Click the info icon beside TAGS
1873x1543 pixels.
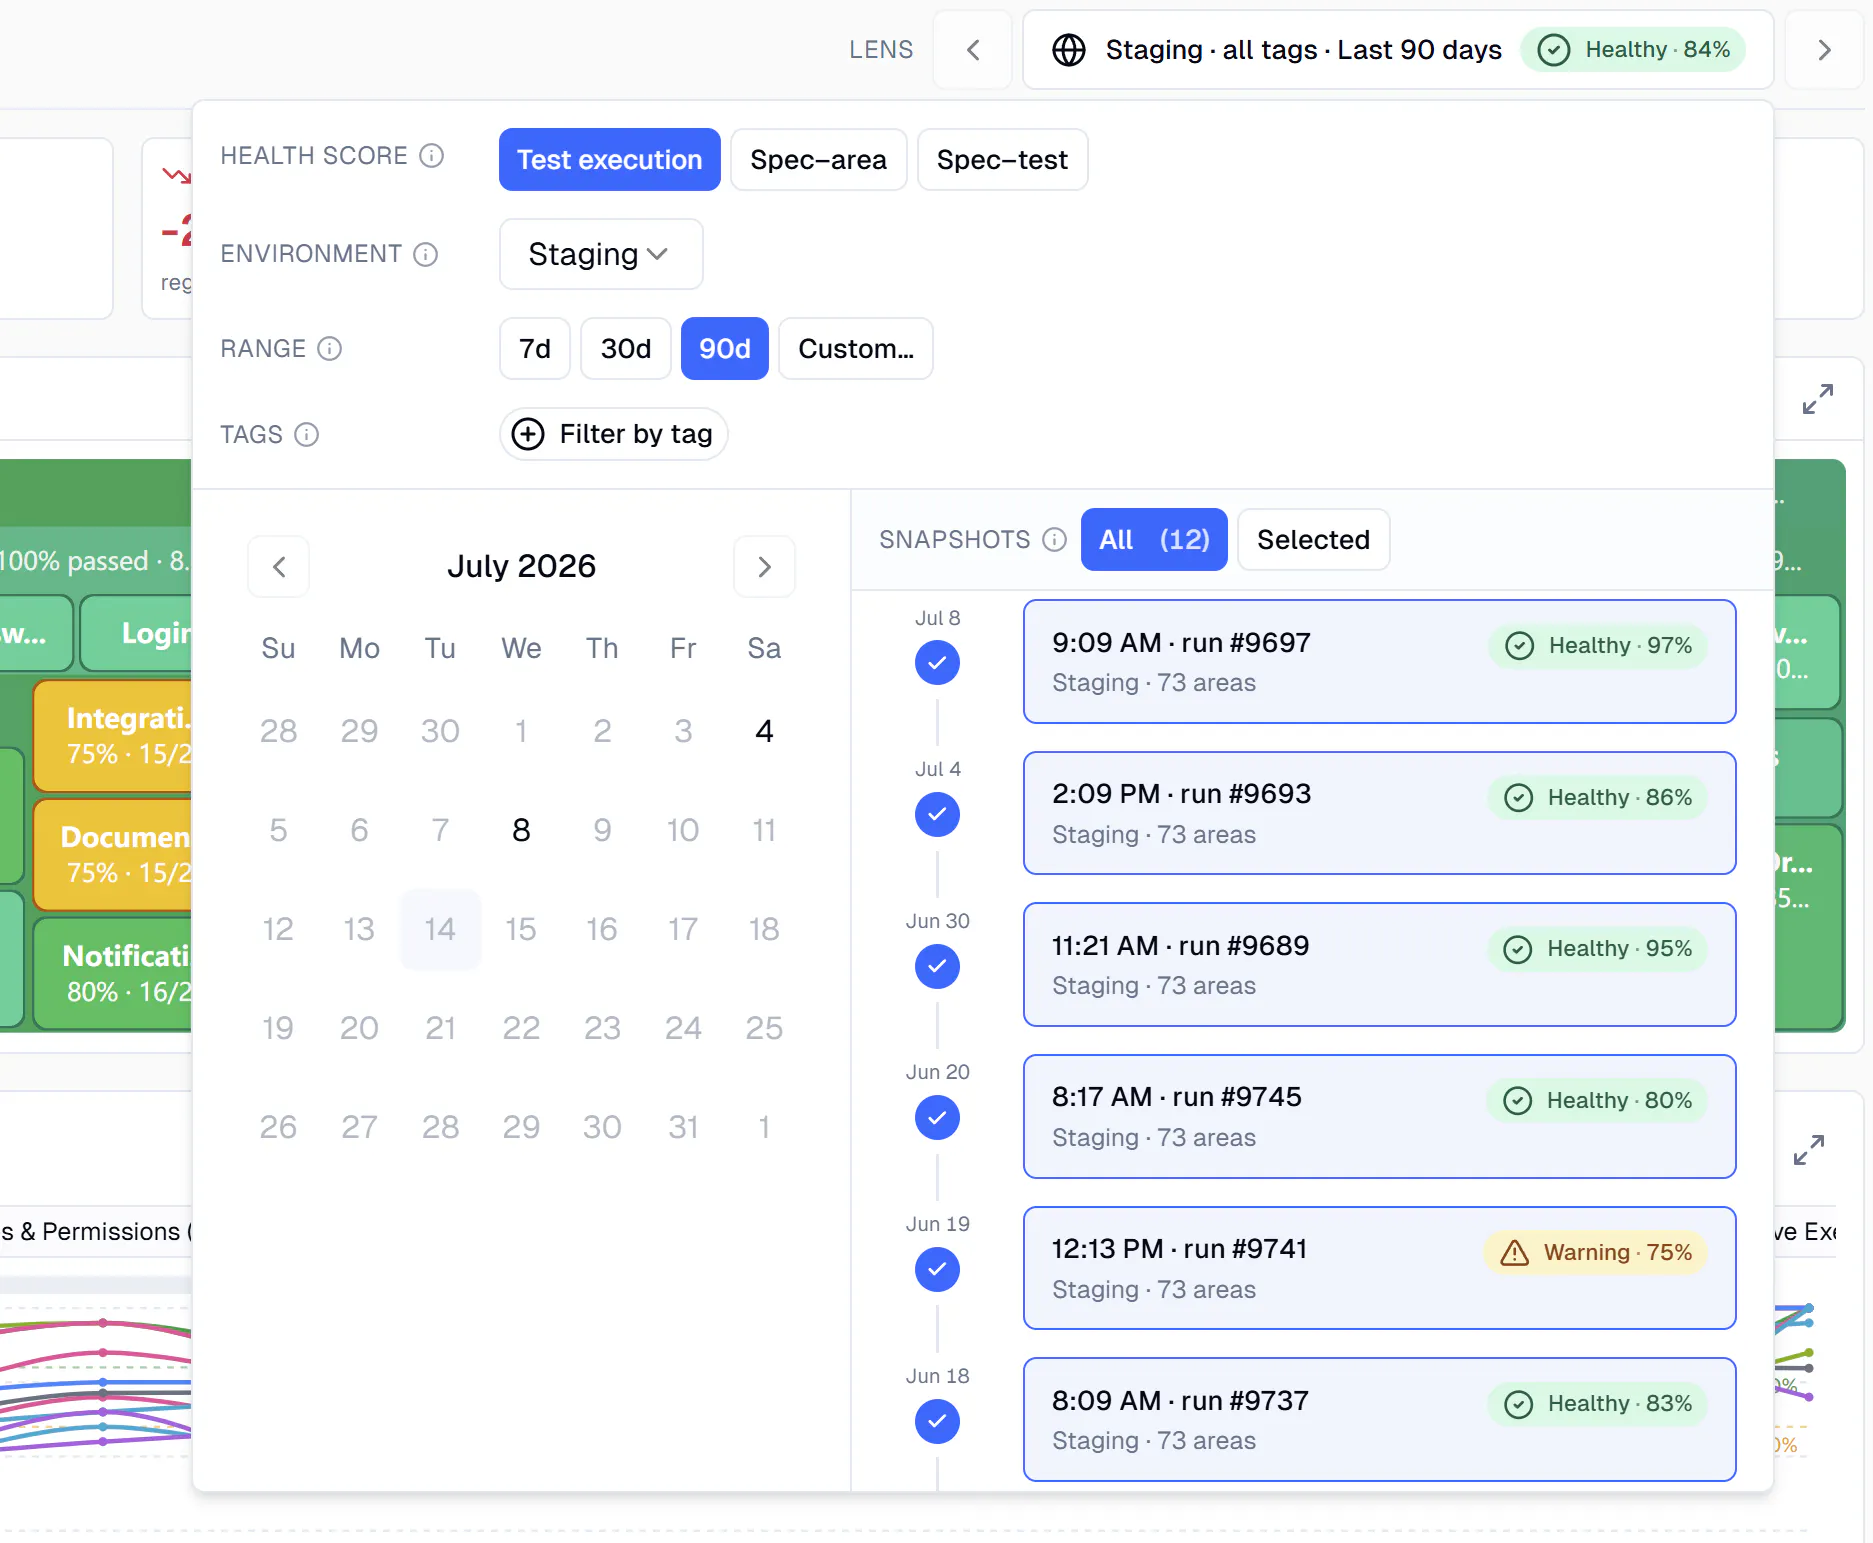(306, 435)
